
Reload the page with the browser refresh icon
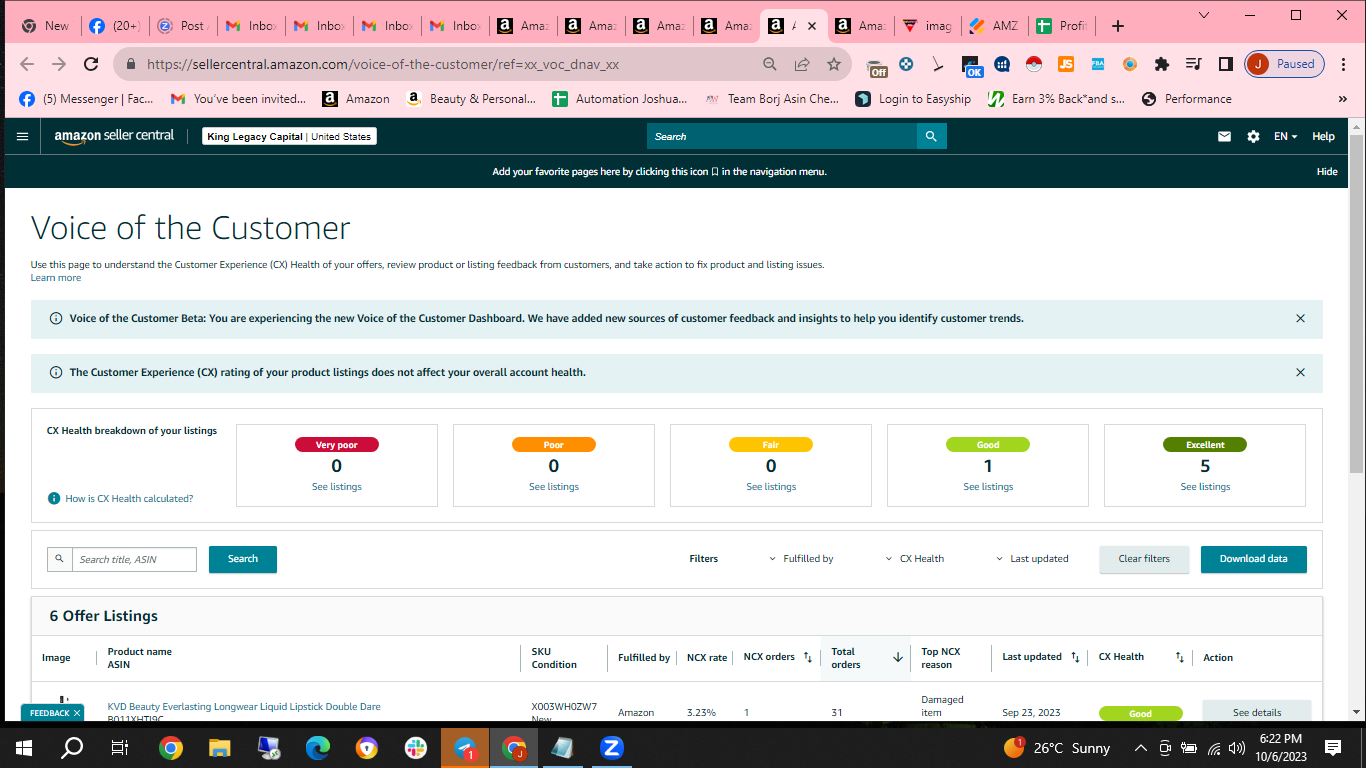(x=91, y=64)
